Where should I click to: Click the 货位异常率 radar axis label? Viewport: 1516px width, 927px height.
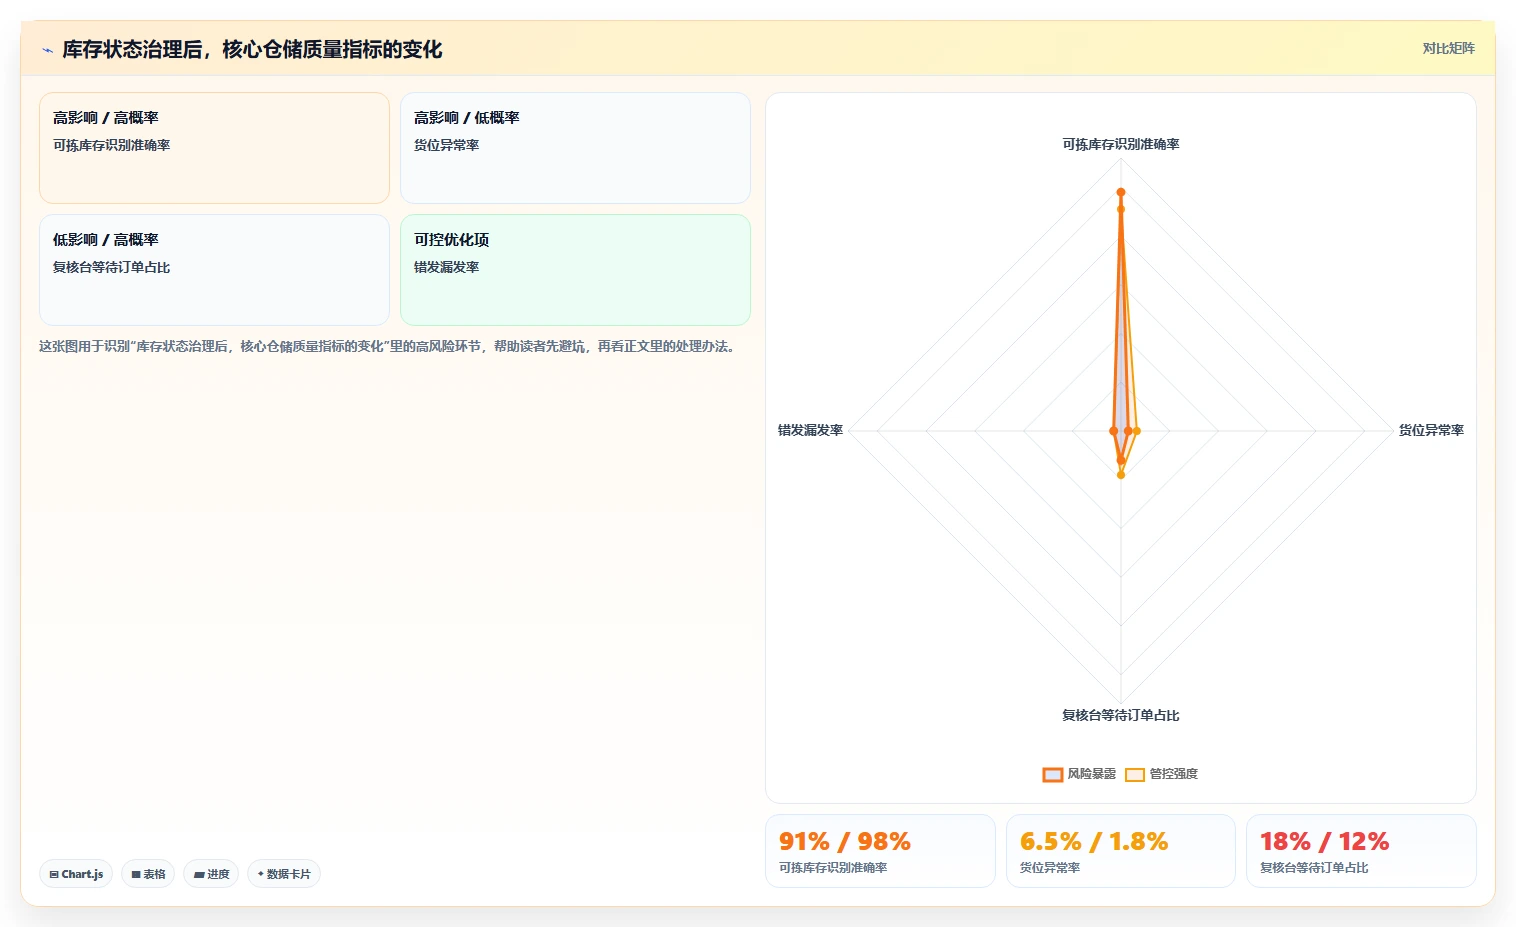tap(1431, 430)
